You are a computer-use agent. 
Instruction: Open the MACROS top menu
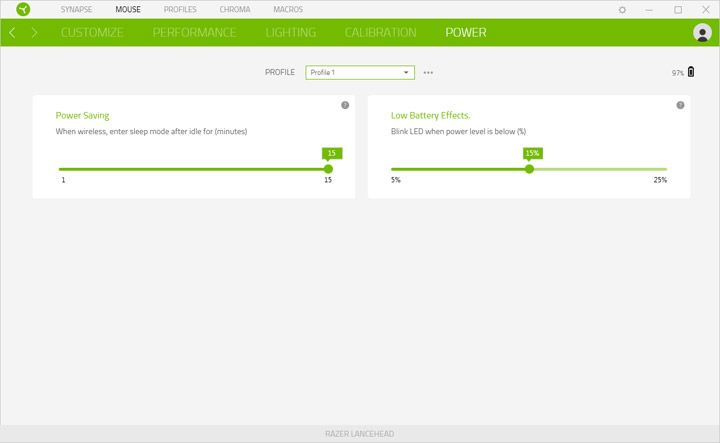point(288,9)
